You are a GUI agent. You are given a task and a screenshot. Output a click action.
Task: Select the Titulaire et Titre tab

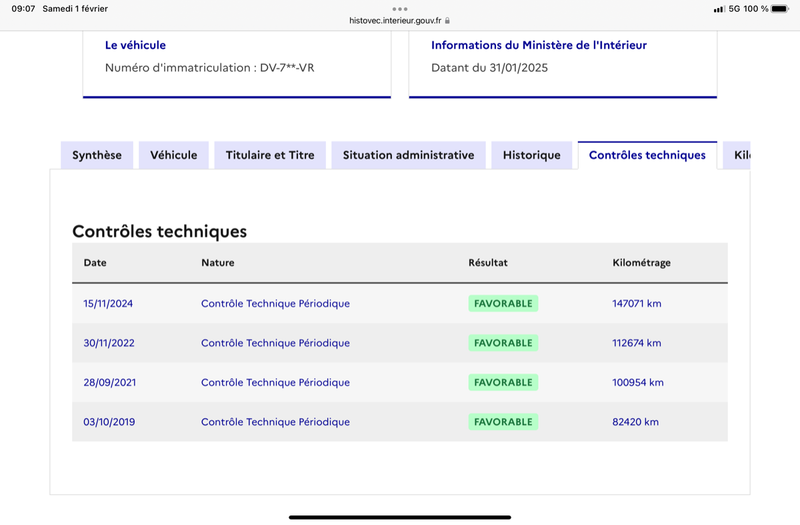coord(270,155)
